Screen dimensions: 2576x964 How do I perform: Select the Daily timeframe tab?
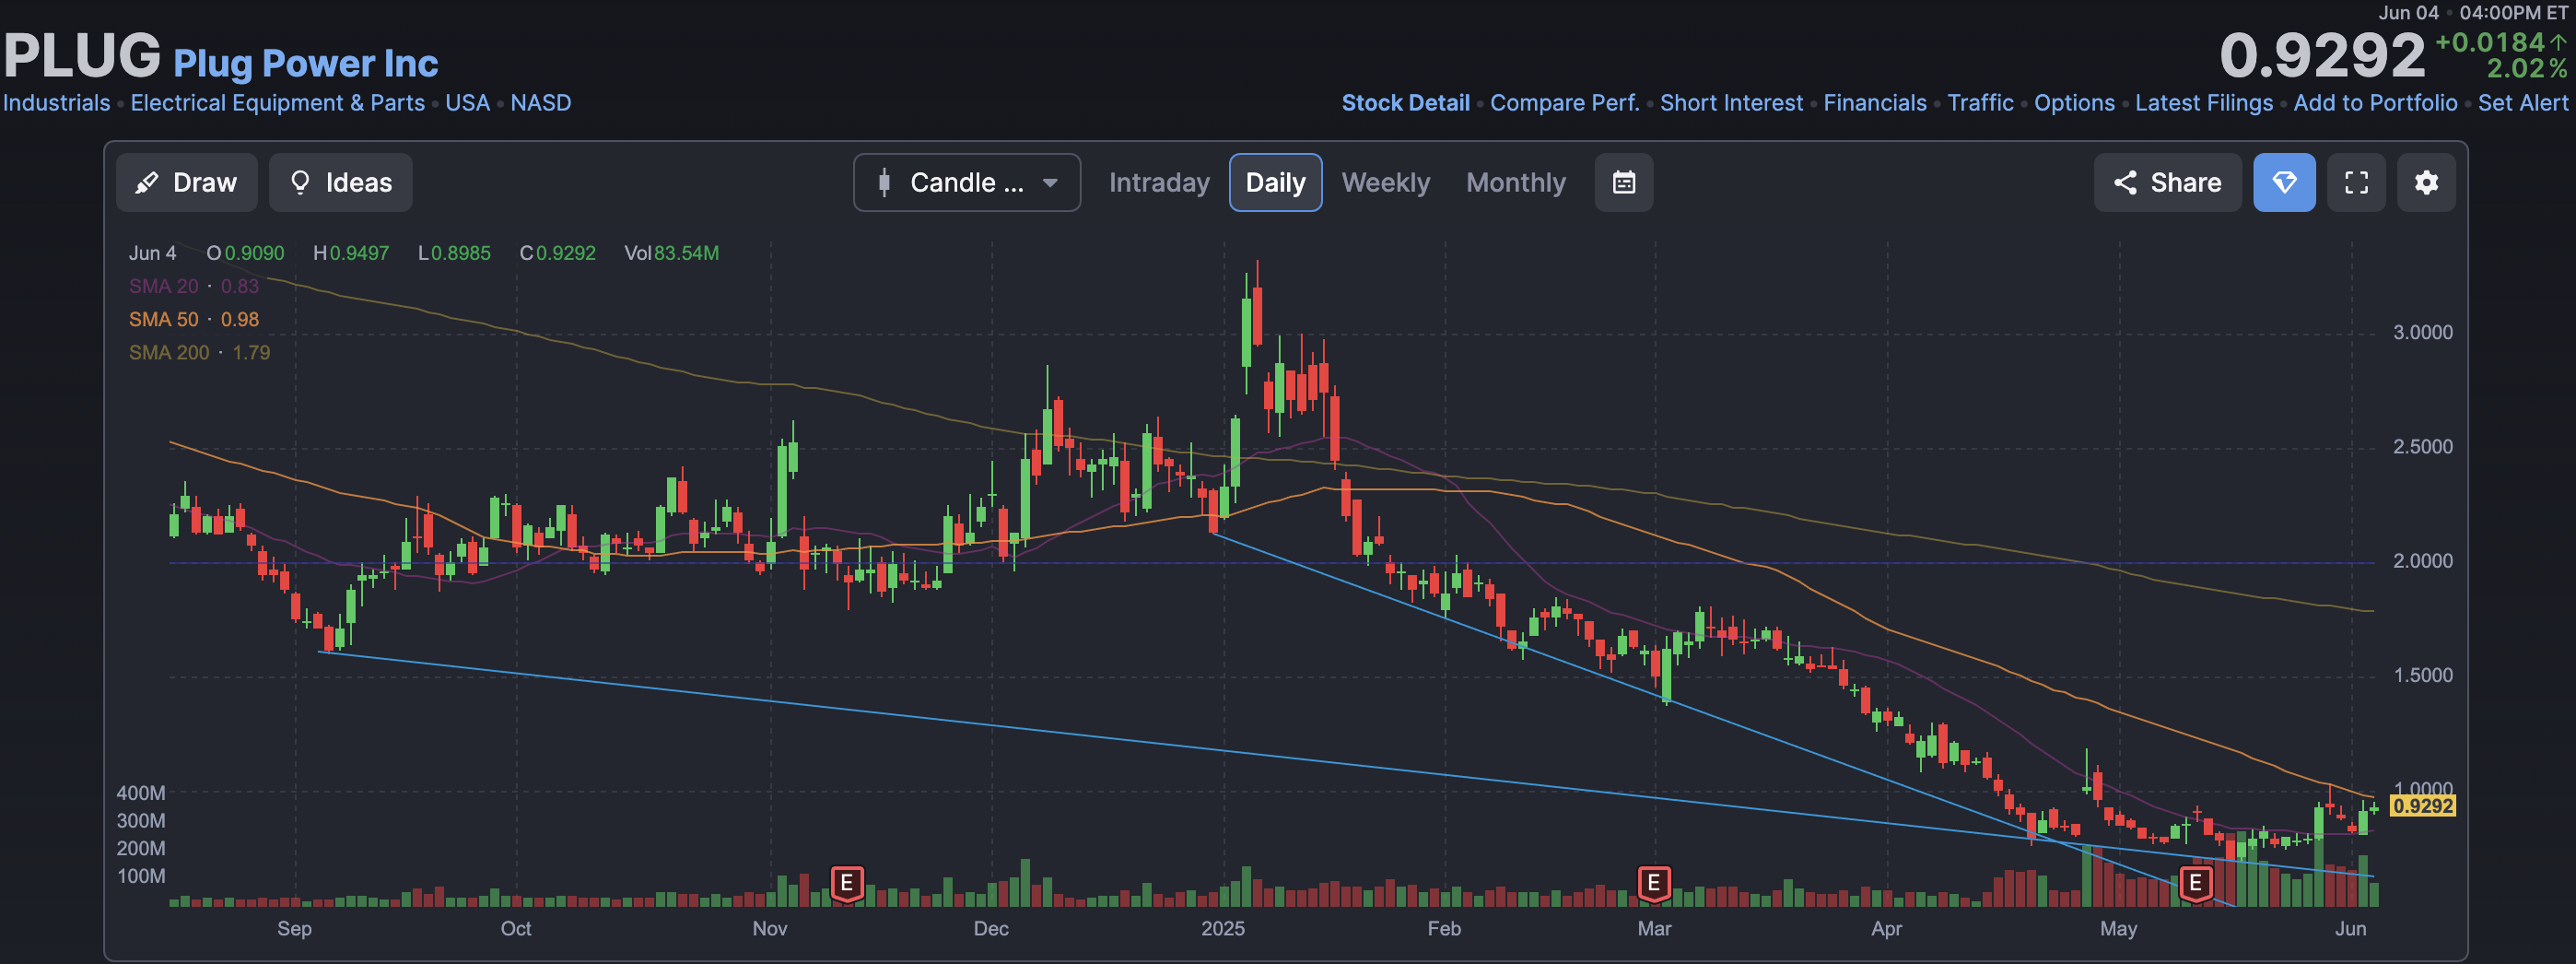(1275, 182)
